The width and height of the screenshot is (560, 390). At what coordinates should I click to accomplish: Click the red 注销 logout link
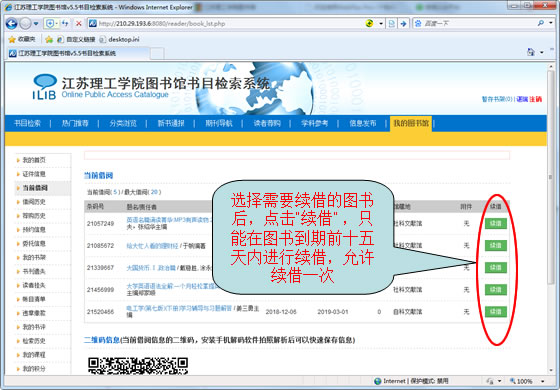(x=536, y=99)
